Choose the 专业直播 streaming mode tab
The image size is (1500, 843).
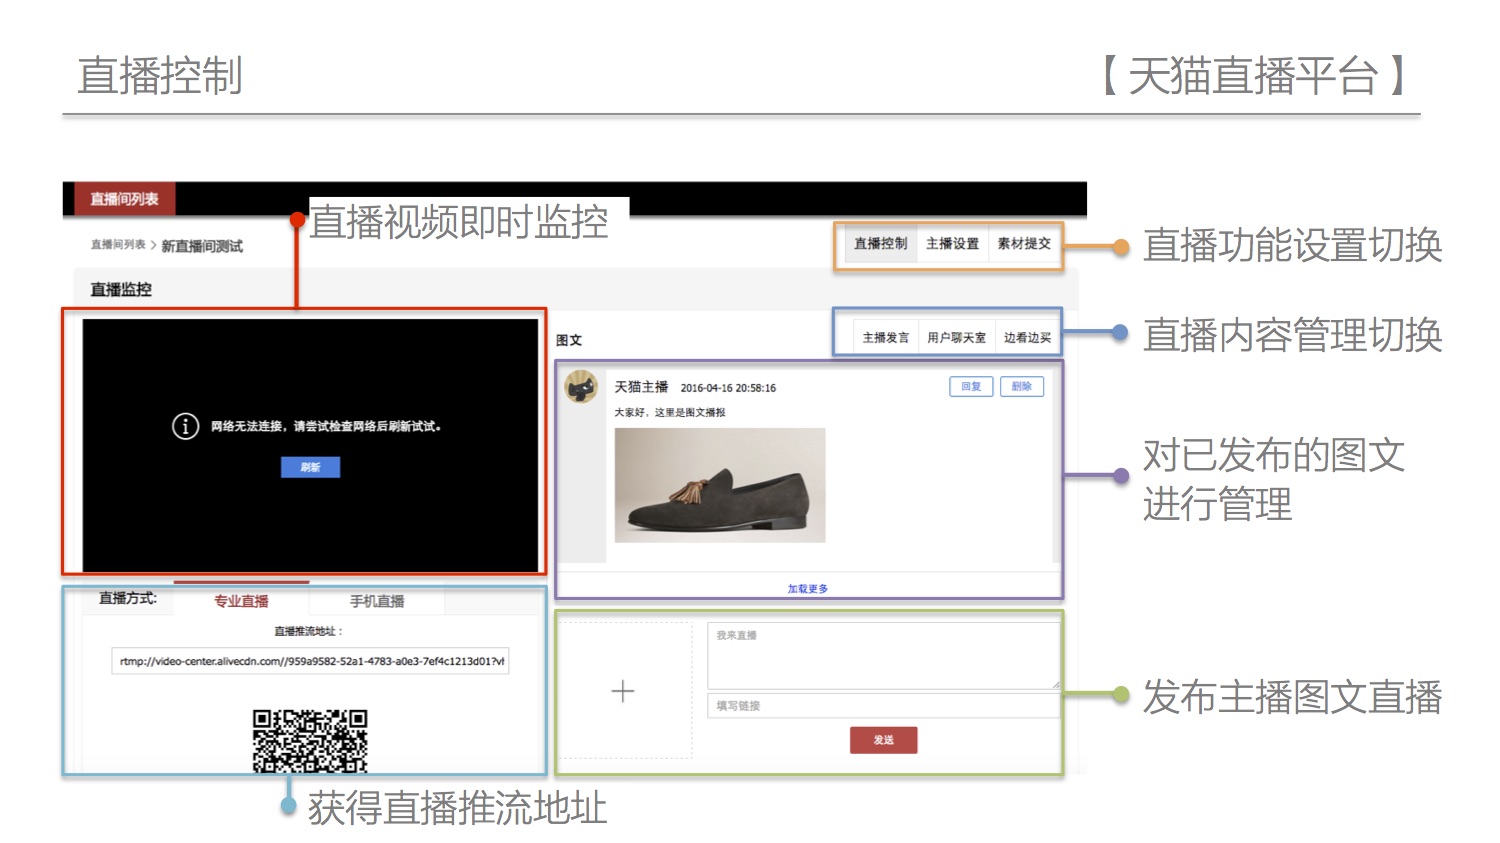coord(241,601)
